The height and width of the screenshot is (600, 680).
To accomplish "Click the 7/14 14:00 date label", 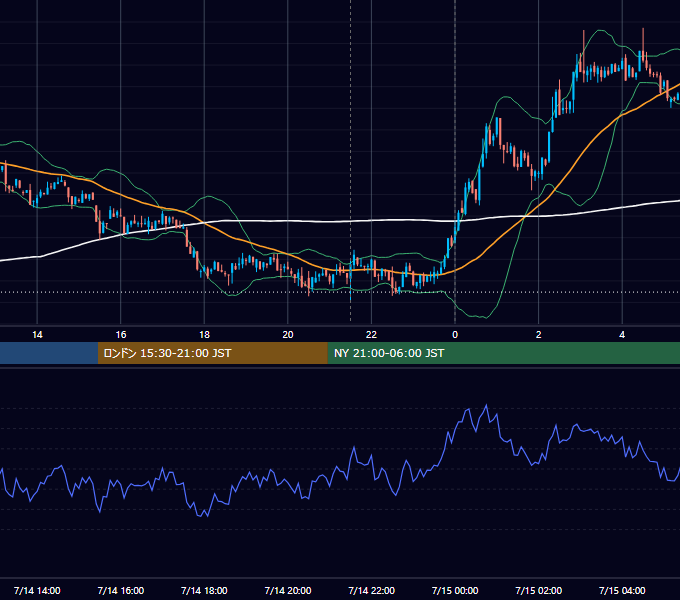I will point(37,590).
